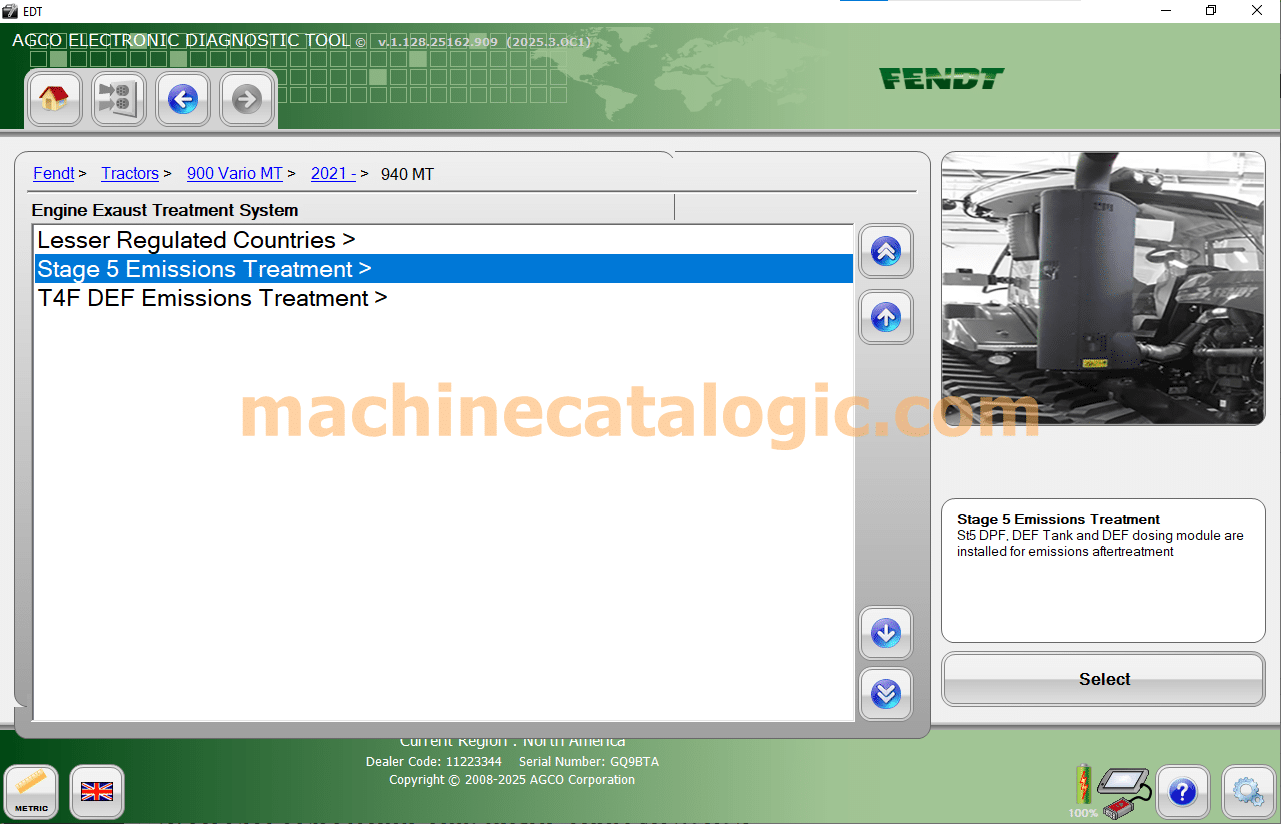Click the exhaust treatment system photo
The height and width of the screenshot is (824, 1281).
pos(1103,288)
